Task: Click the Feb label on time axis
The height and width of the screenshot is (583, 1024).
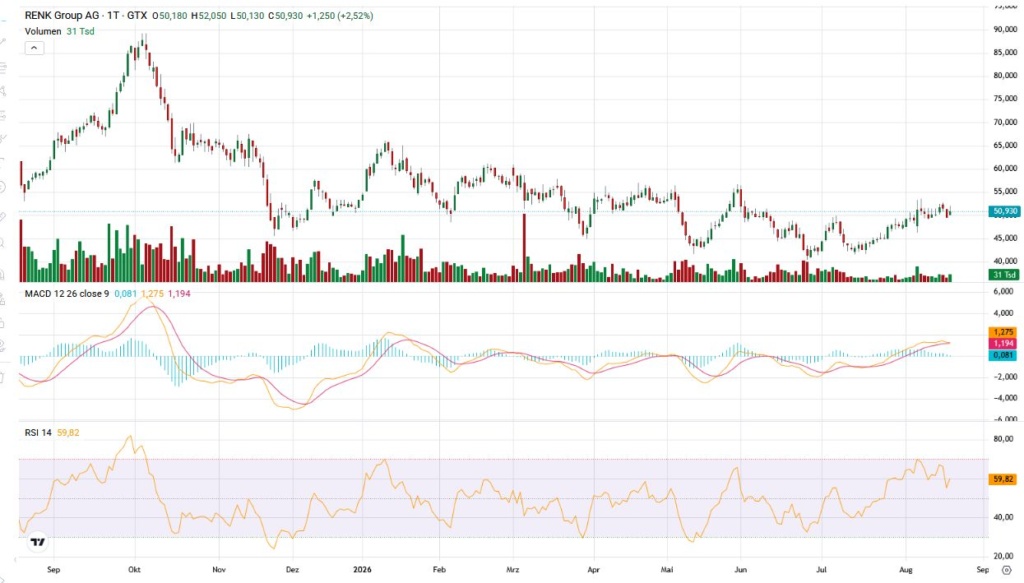Action: tap(439, 569)
